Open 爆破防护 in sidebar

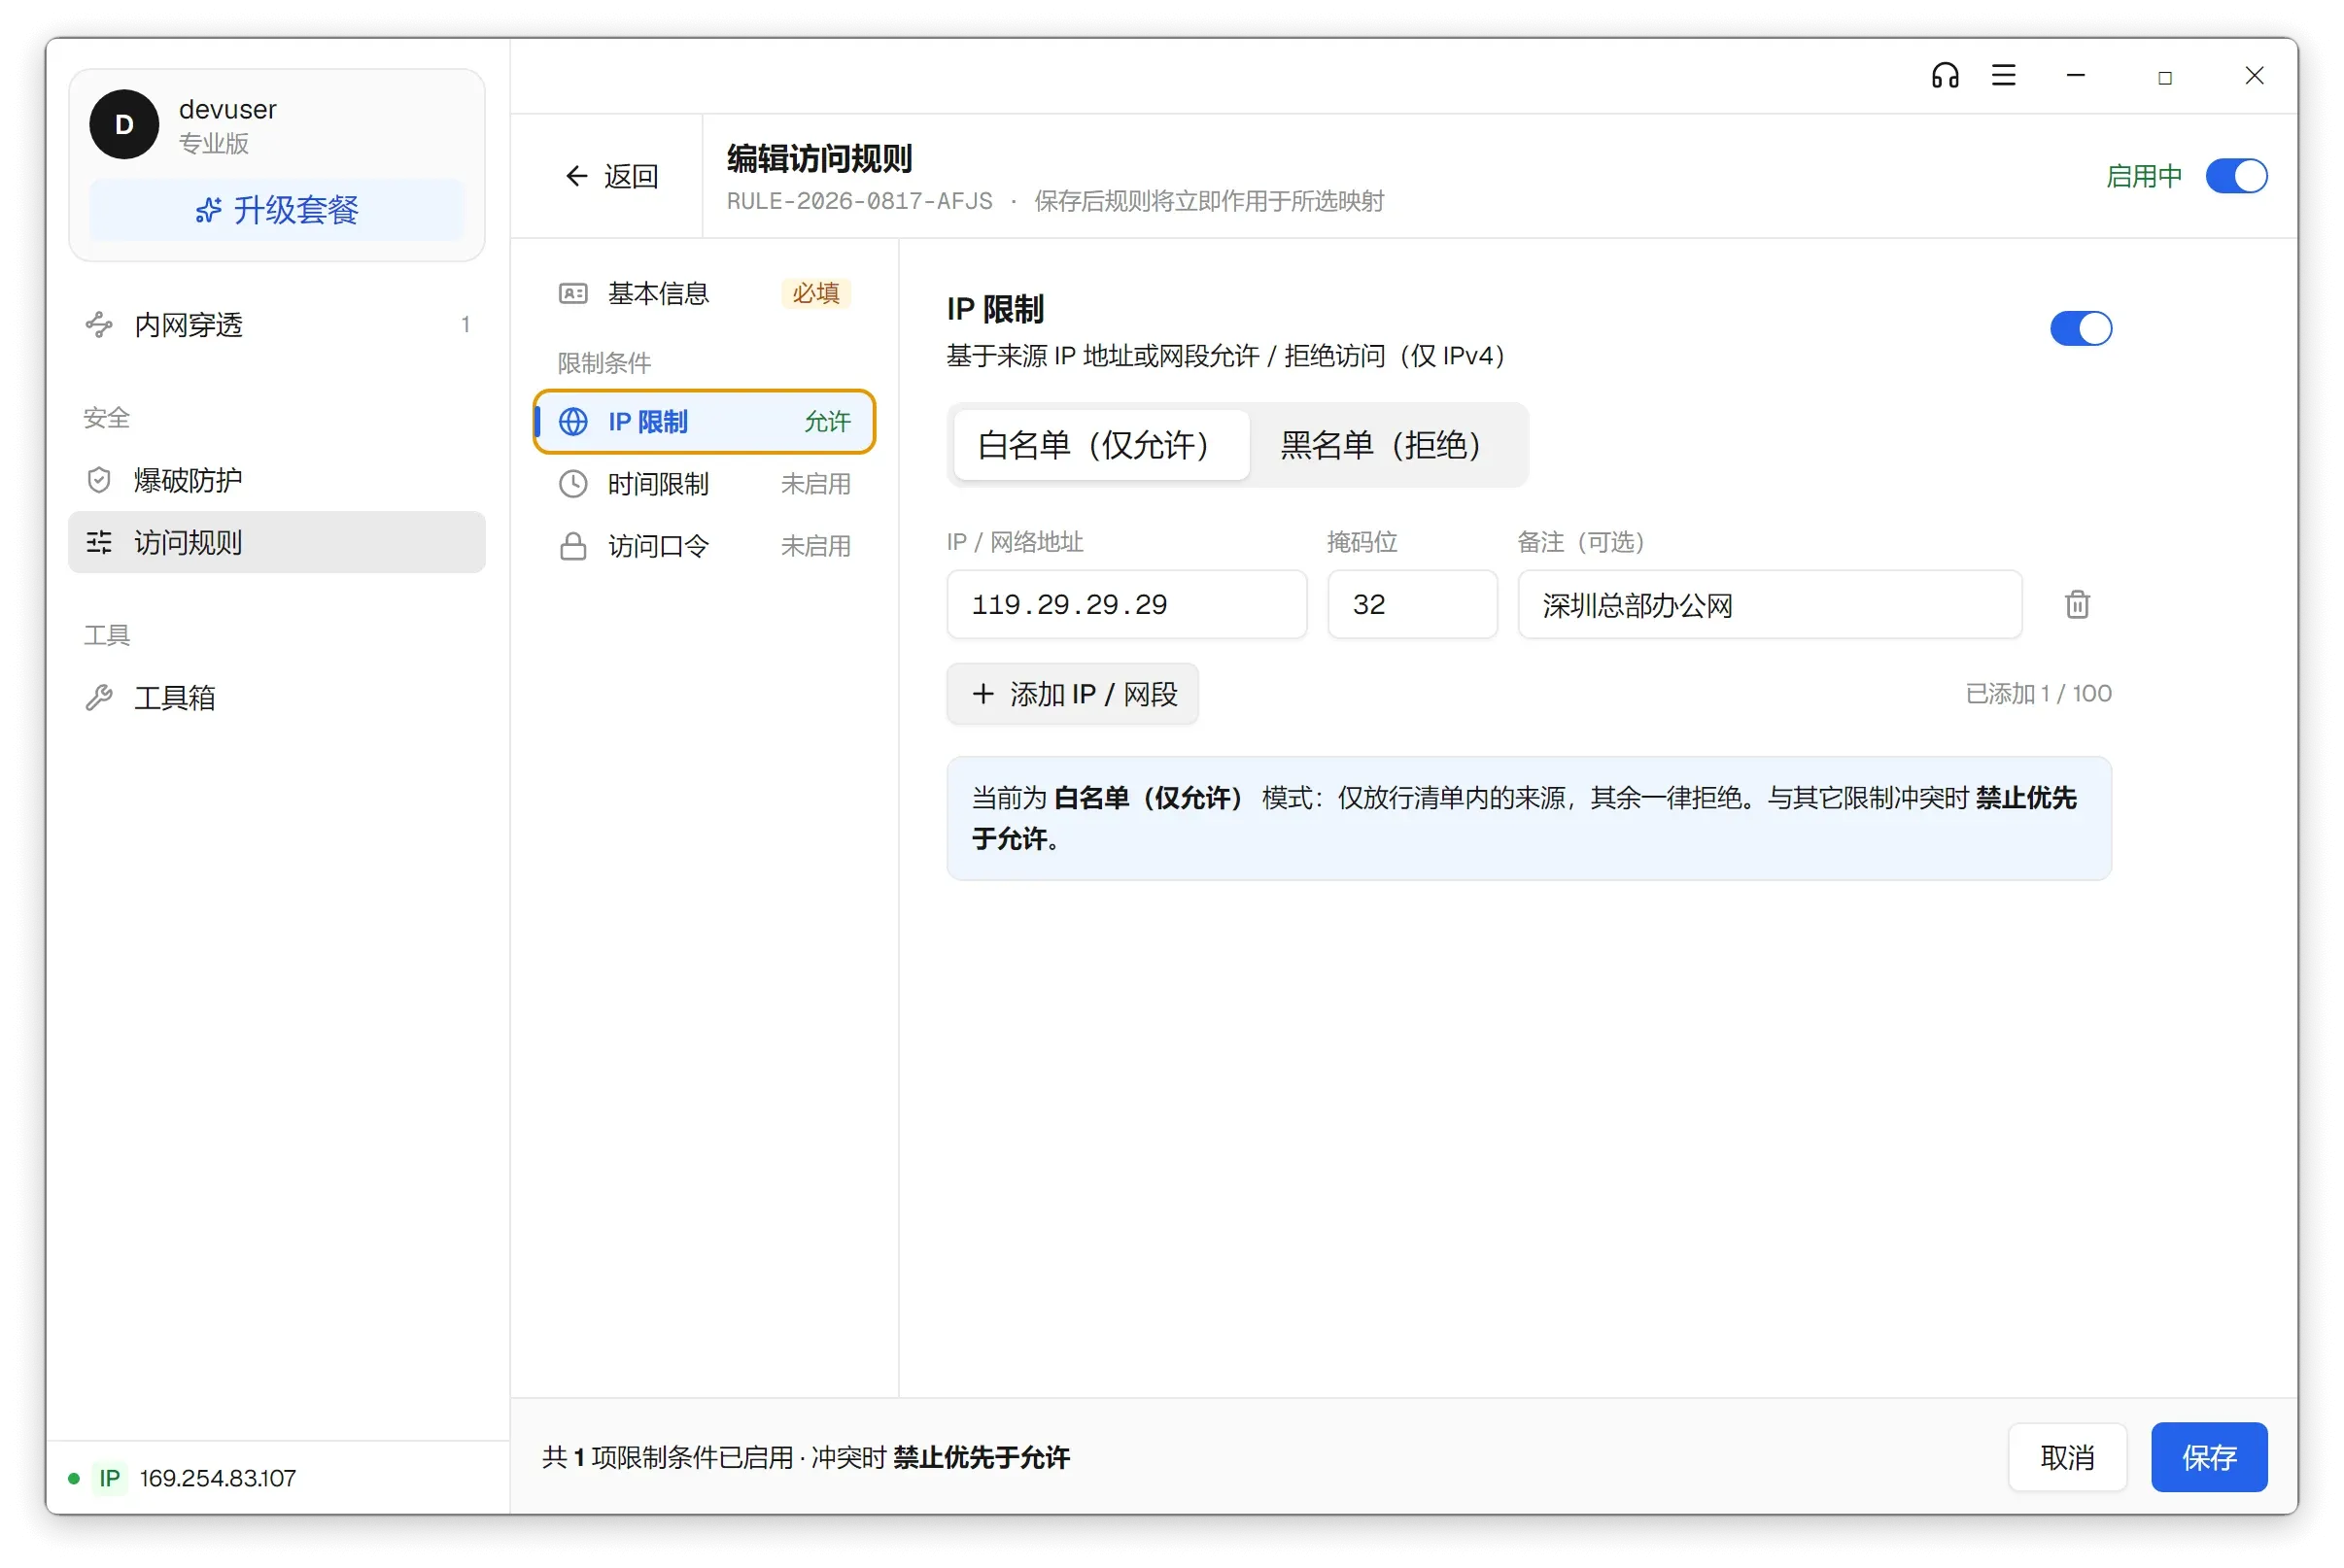[x=277, y=480]
